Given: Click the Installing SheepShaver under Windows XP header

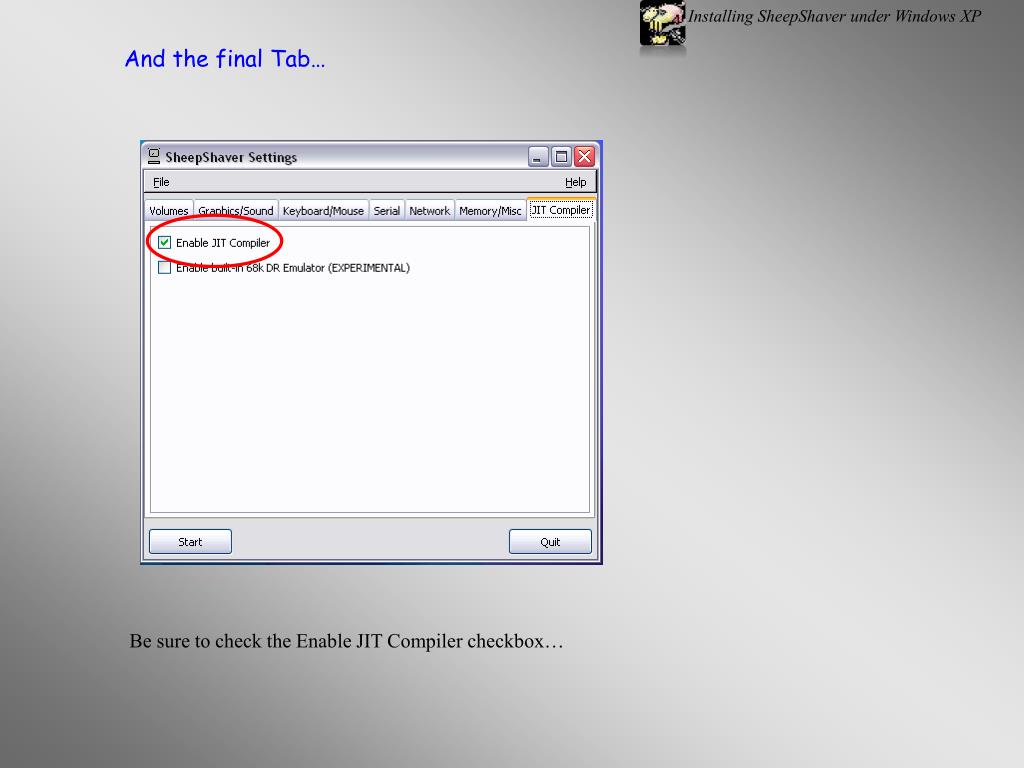Looking at the screenshot, I should coord(835,16).
